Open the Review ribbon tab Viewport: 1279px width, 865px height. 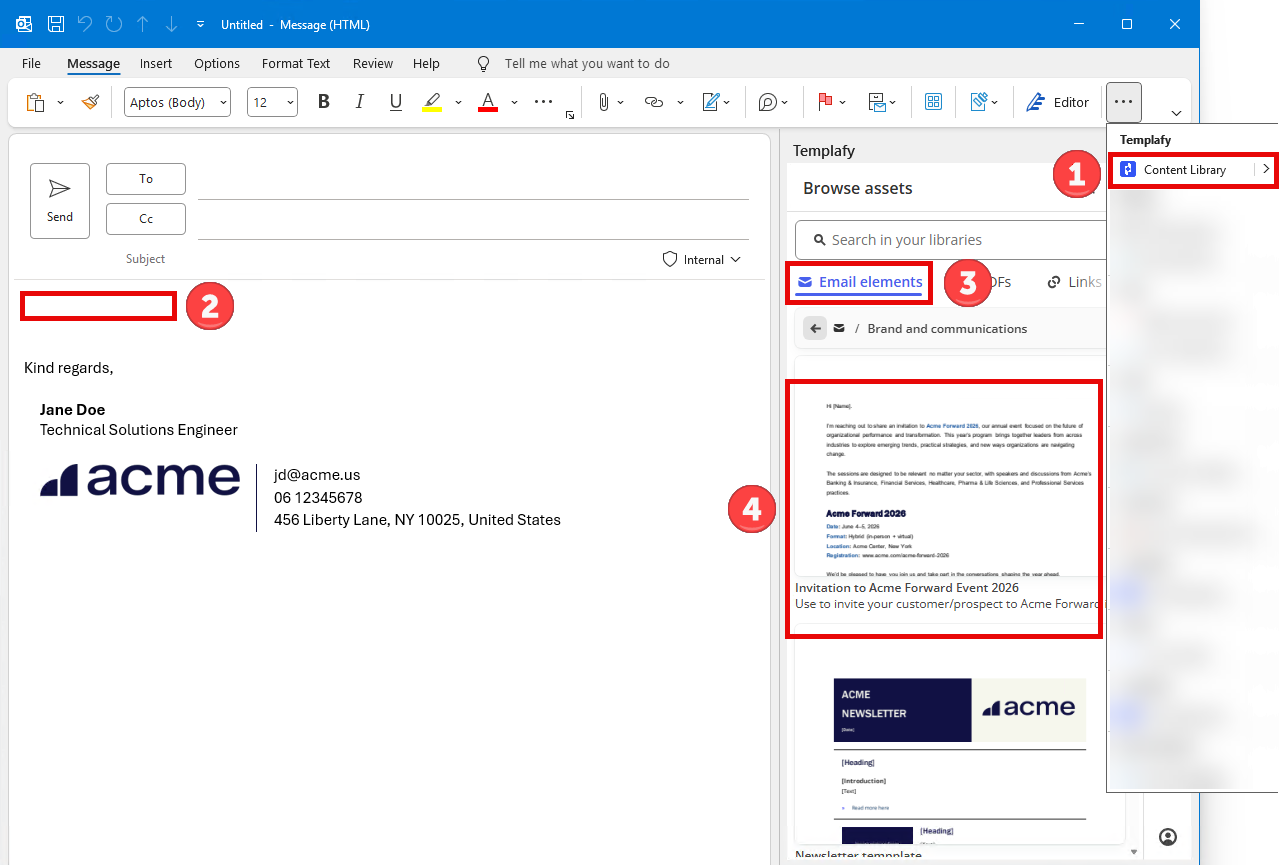373,63
